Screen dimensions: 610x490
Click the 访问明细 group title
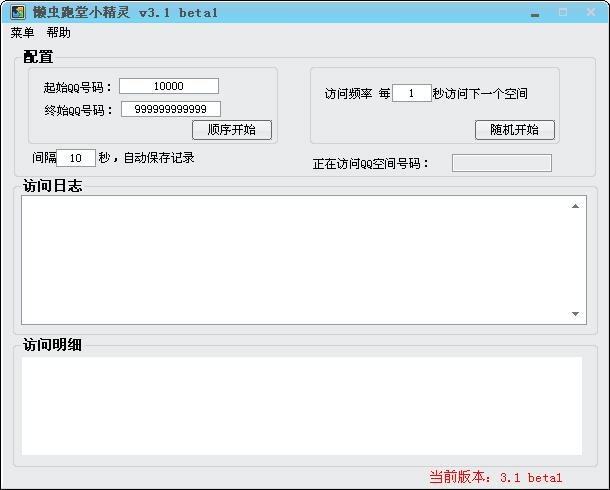[52, 345]
